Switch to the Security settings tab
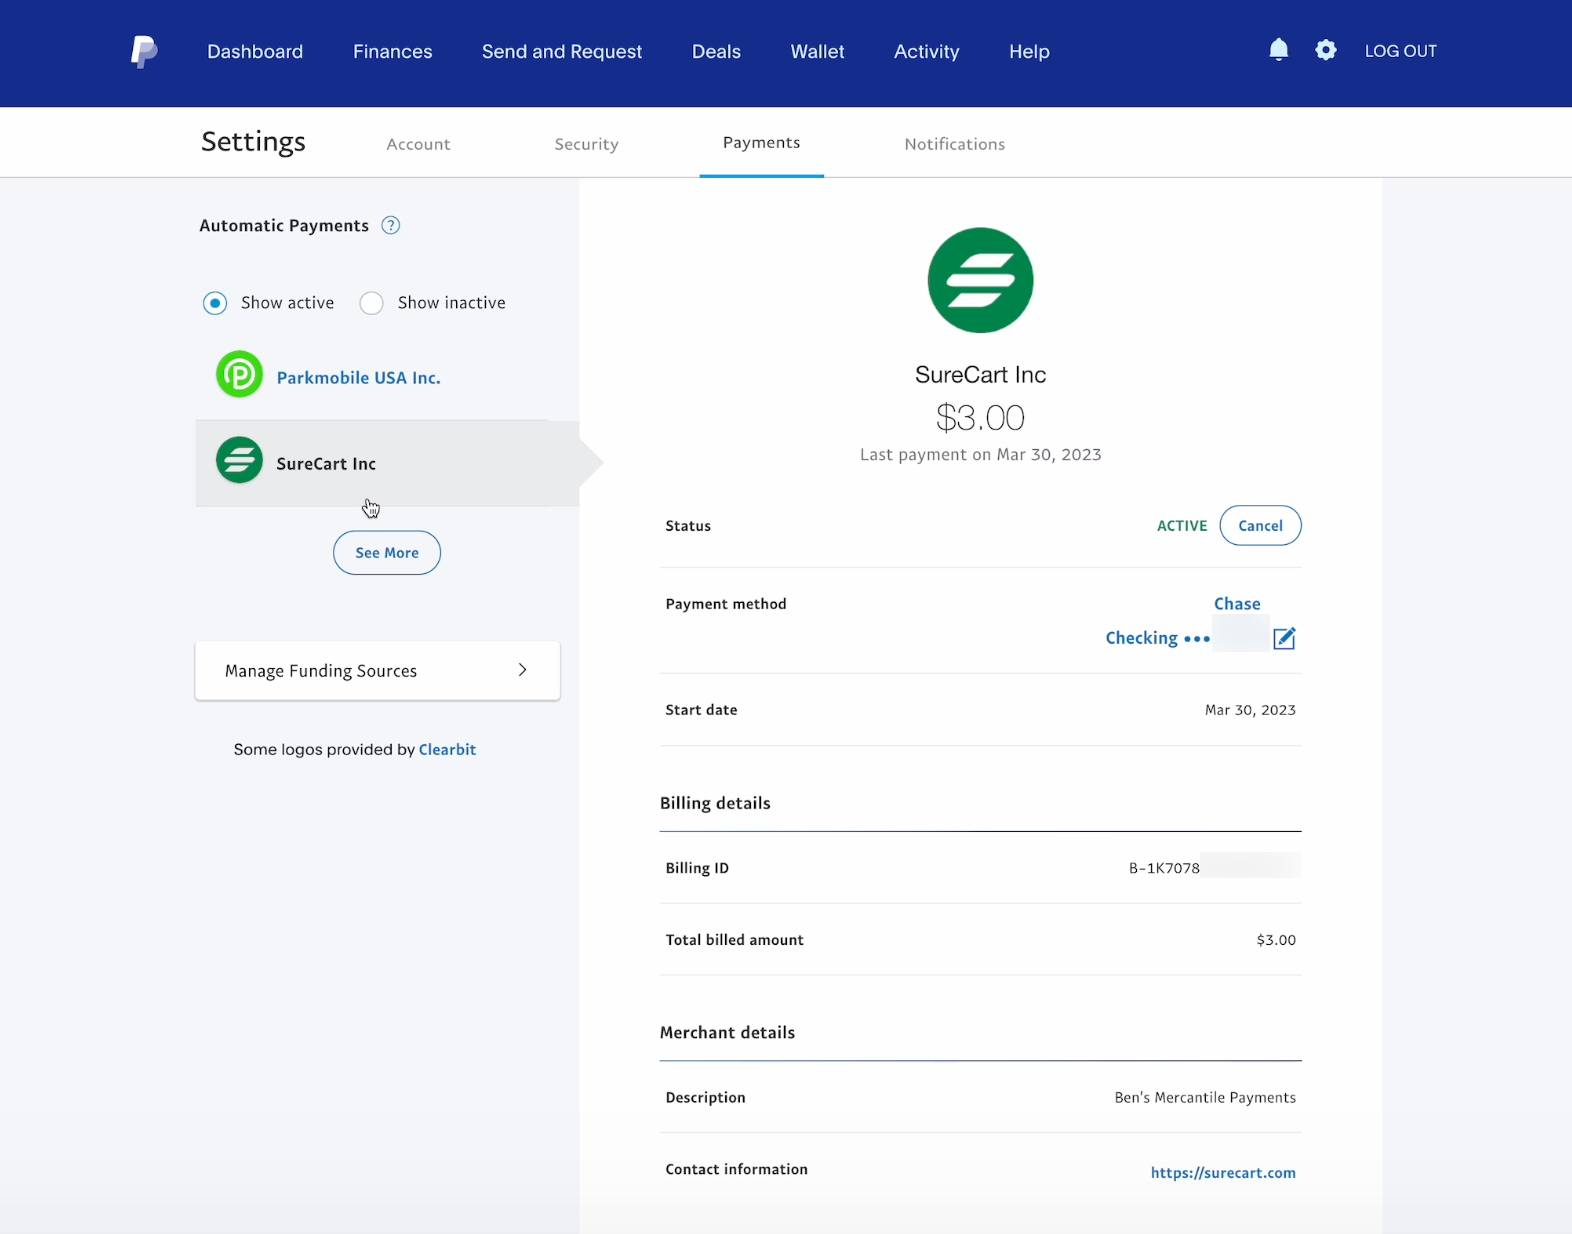Image resolution: width=1572 pixels, height=1234 pixels. (586, 144)
